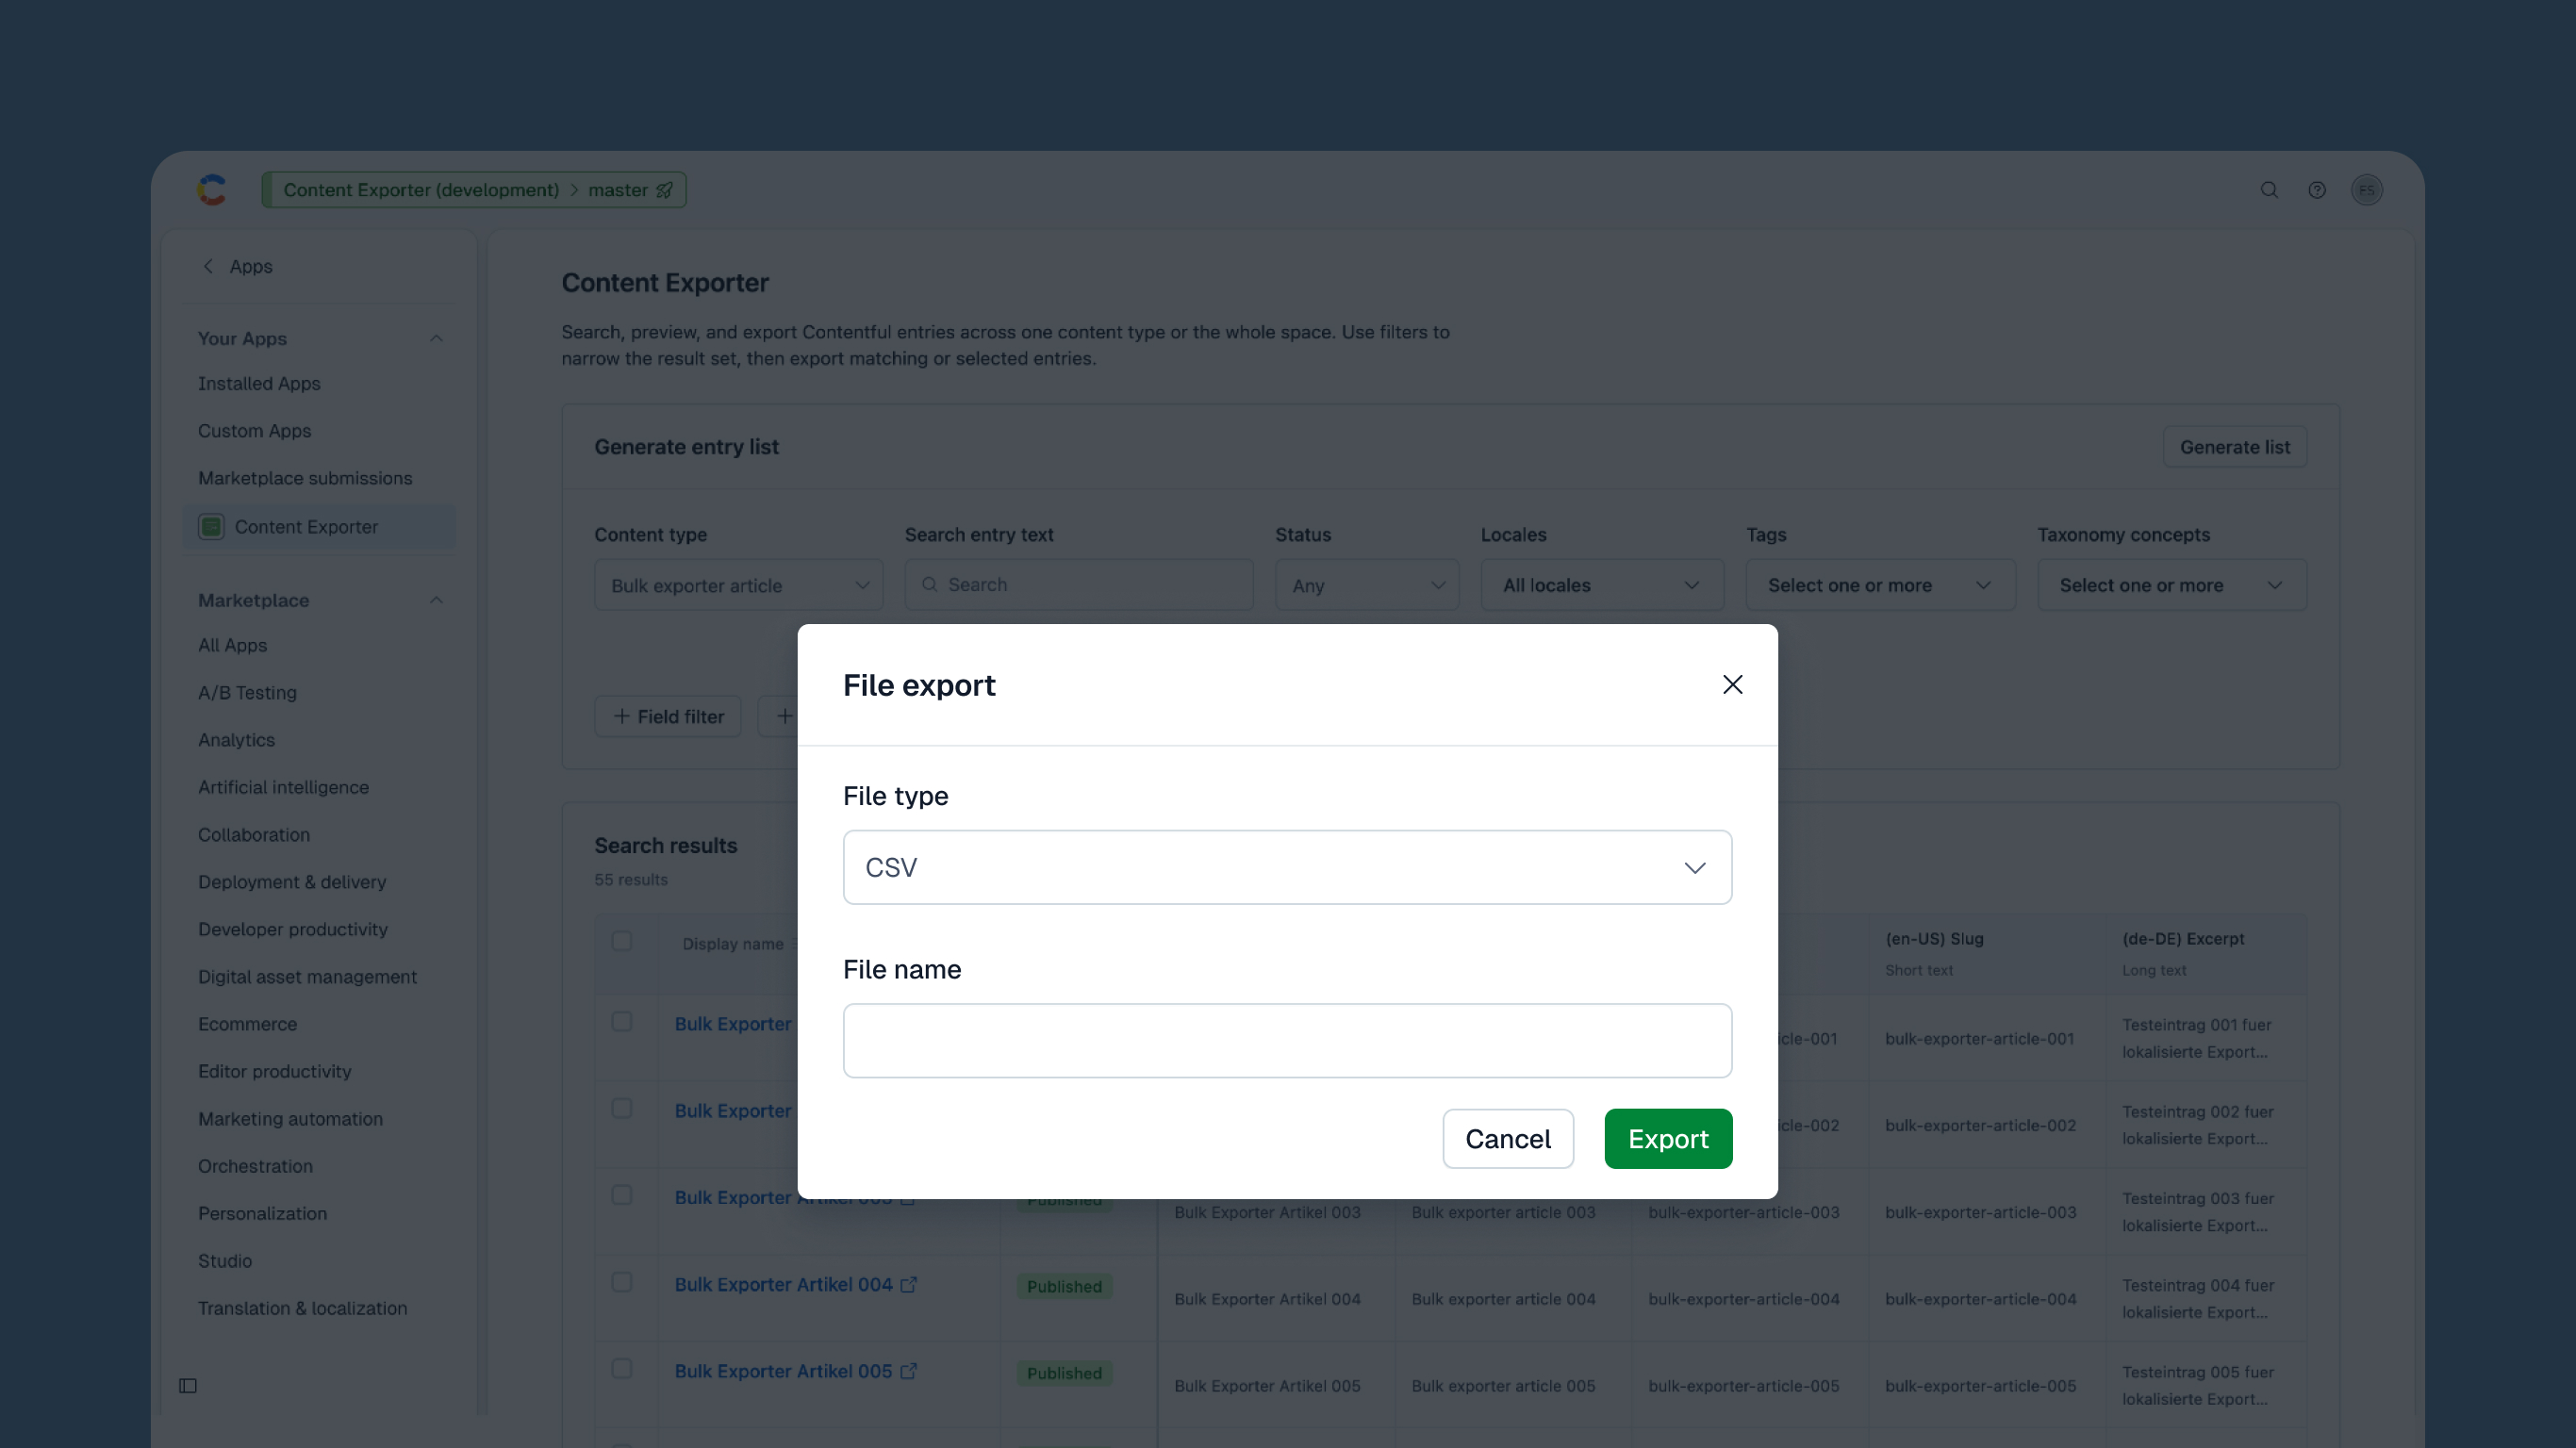The image size is (2576, 1448).
Task: Click the Generate list button
Action: click(x=2234, y=447)
